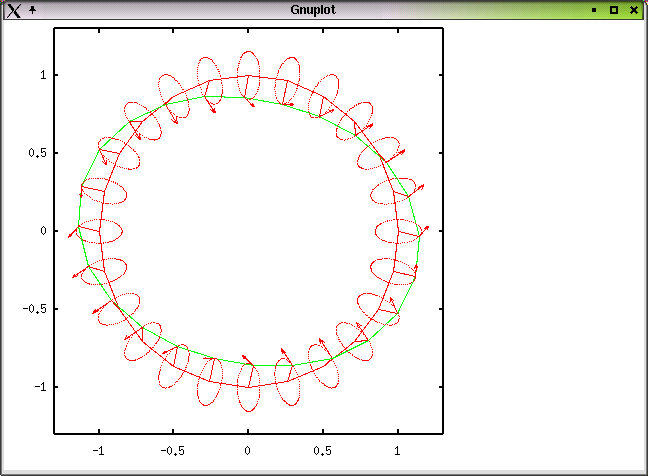Image resolution: width=648 pixels, height=476 pixels.
Task: Click the x-axis label -0.5
Action: pos(172,451)
